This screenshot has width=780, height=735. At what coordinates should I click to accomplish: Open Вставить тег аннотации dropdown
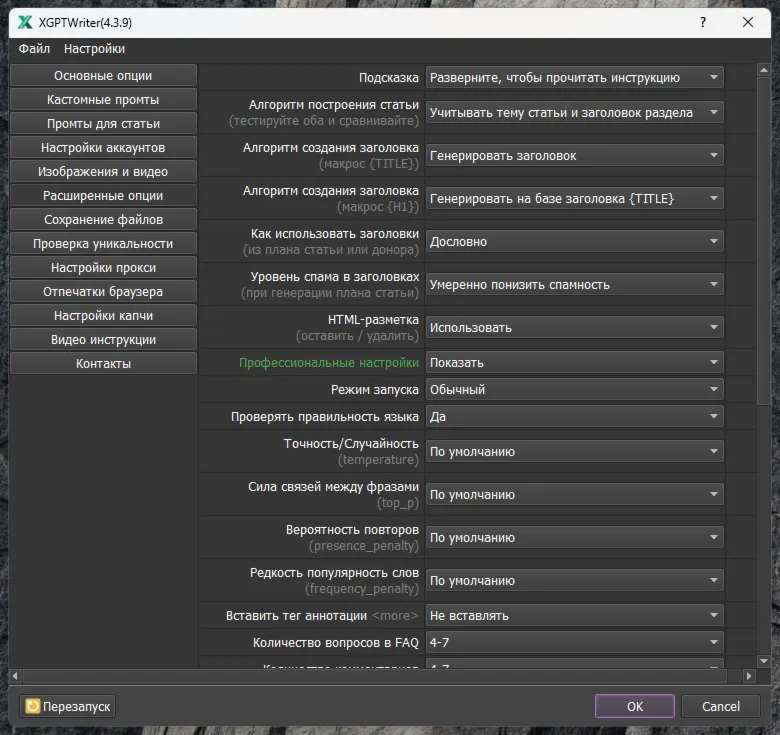coord(575,616)
